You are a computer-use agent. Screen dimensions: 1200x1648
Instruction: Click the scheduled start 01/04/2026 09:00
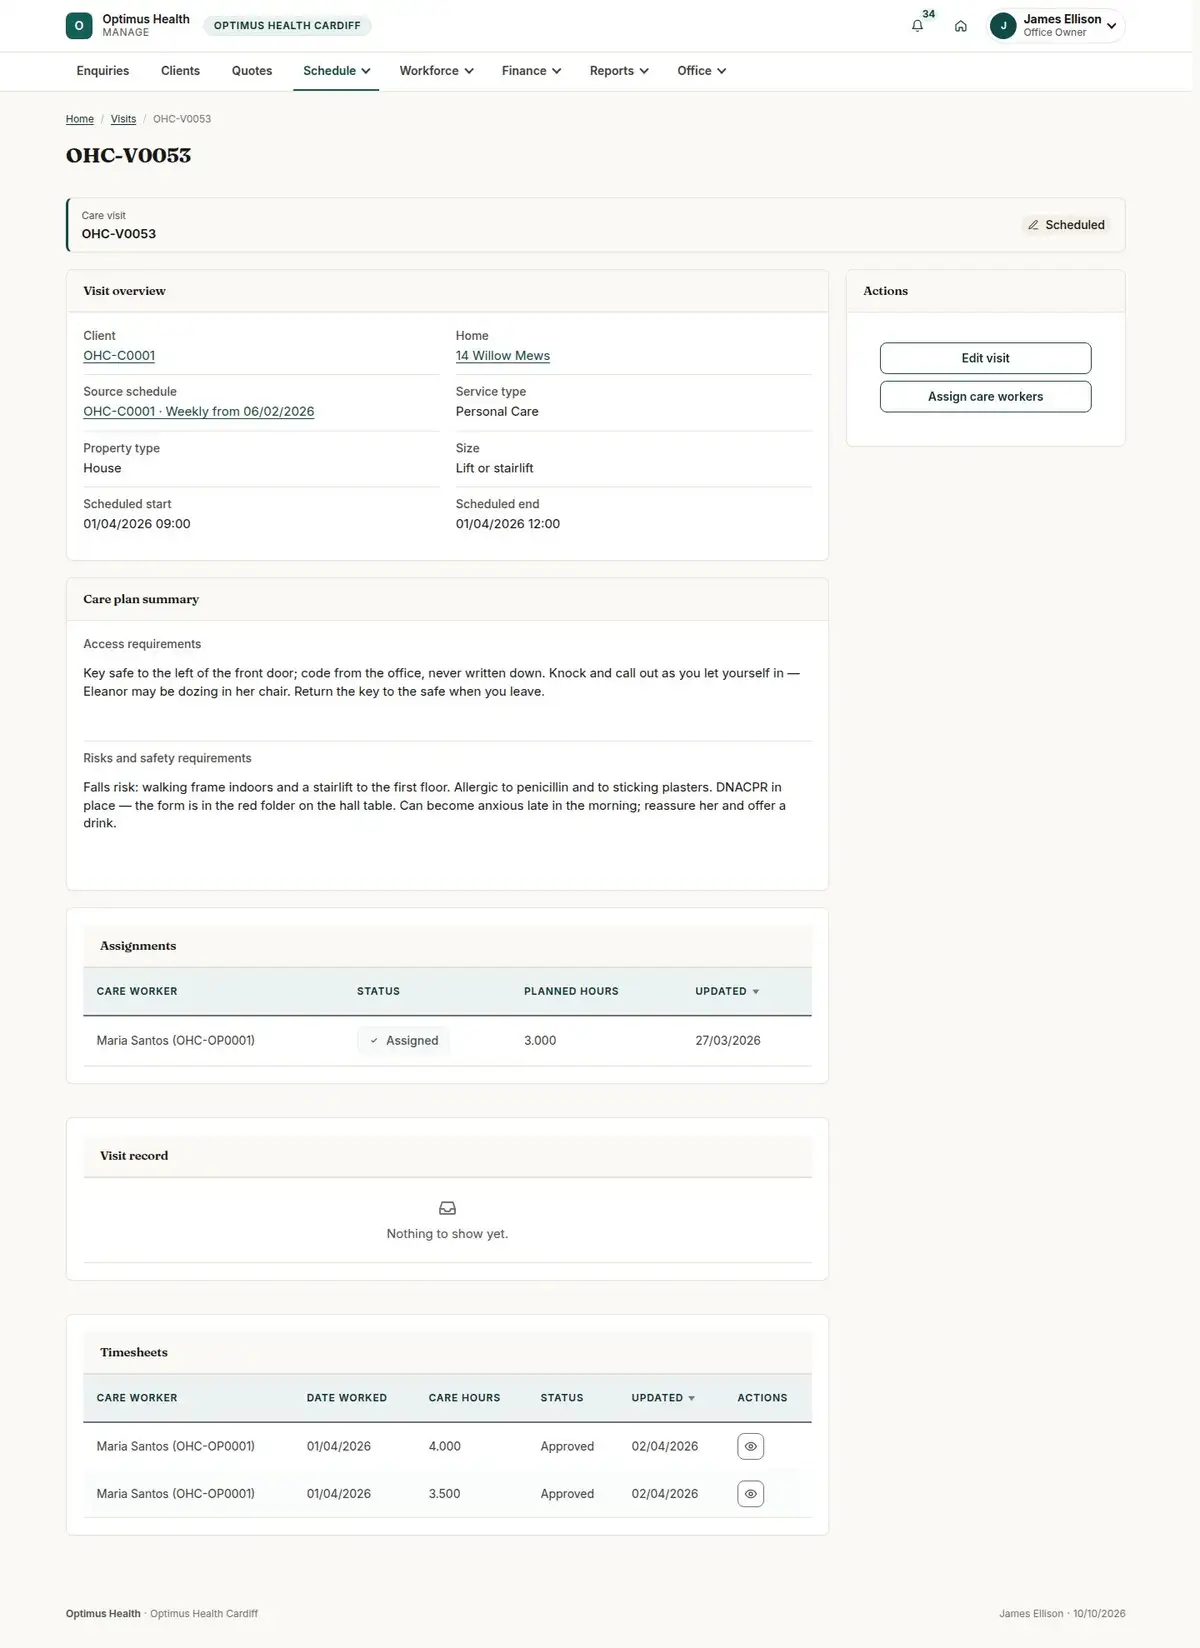137,524
